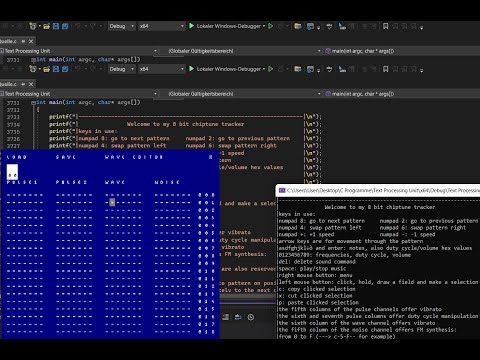
Task: Click 'c: copy clicked selection' console line
Action: (317, 289)
